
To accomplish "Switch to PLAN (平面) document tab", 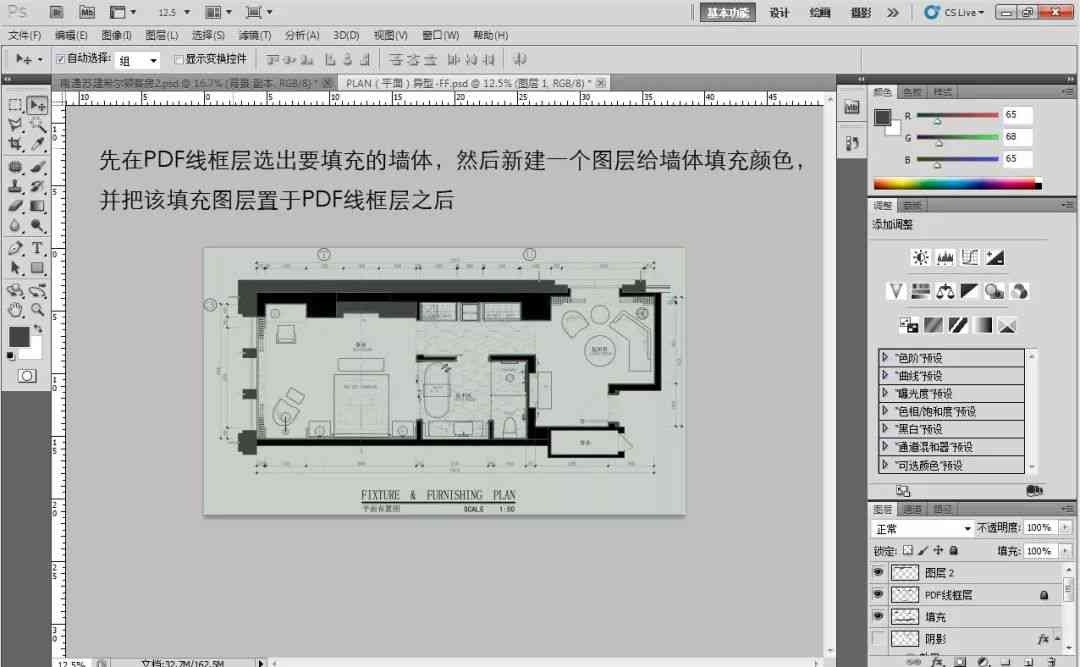I will [474, 83].
